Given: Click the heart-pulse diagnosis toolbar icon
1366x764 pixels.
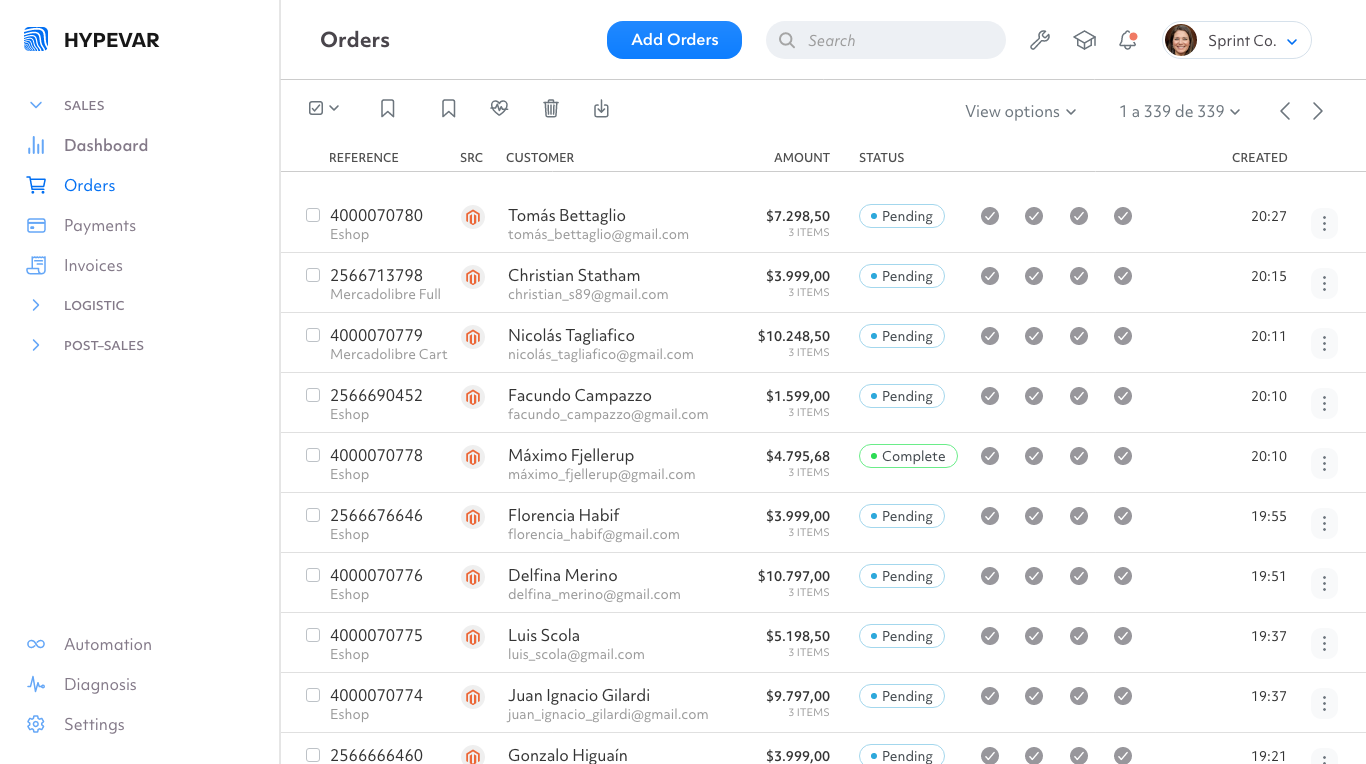Looking at the screenshot, I should pos(499,108).
